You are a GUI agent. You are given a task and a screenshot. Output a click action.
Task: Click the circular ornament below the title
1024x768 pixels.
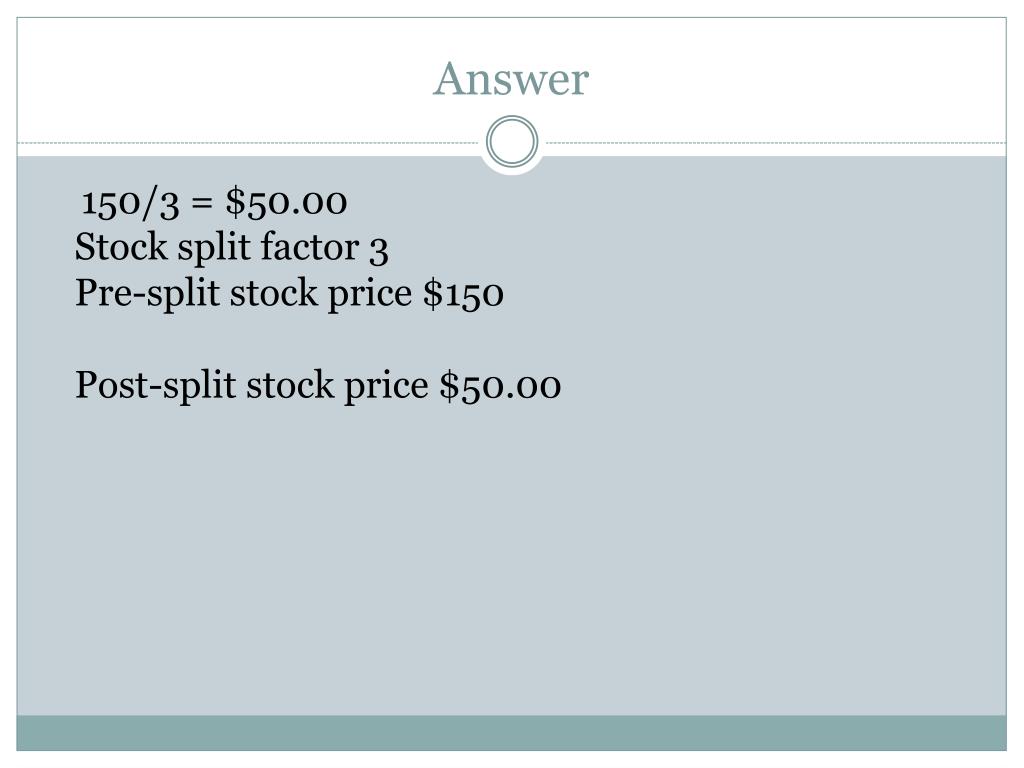pos(512,141)
